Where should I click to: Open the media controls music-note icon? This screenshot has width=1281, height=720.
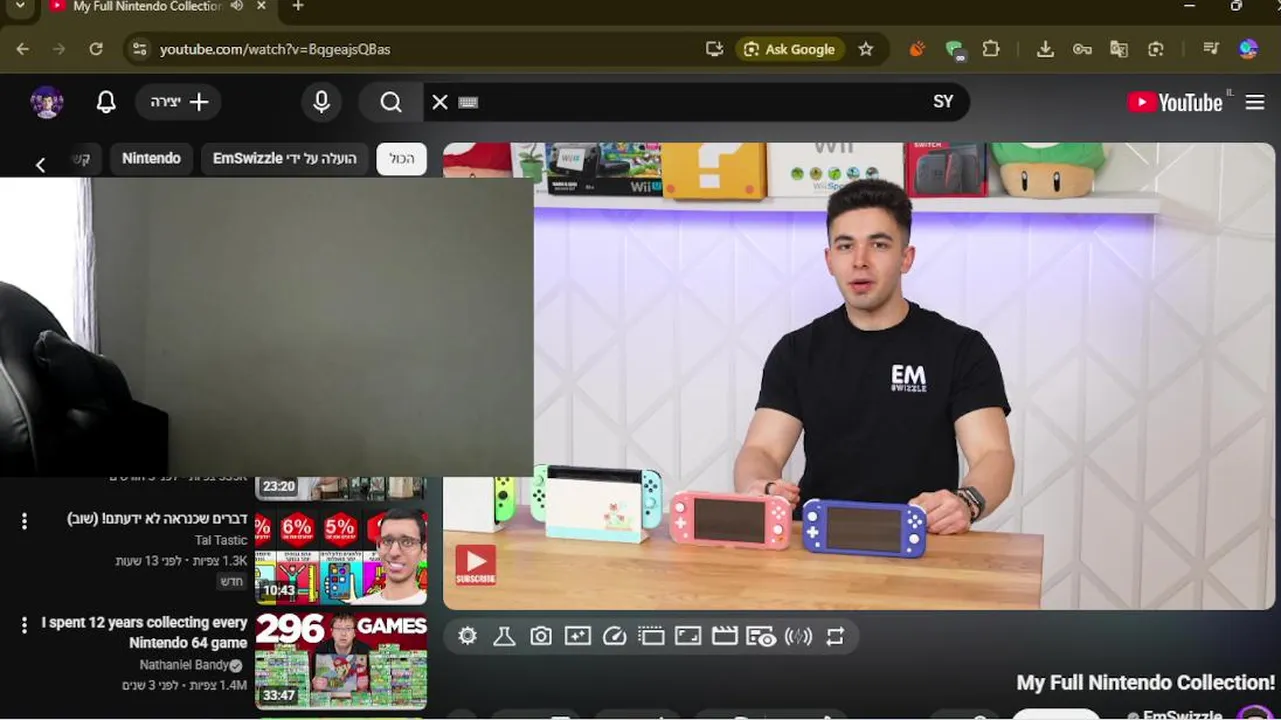1211,49
